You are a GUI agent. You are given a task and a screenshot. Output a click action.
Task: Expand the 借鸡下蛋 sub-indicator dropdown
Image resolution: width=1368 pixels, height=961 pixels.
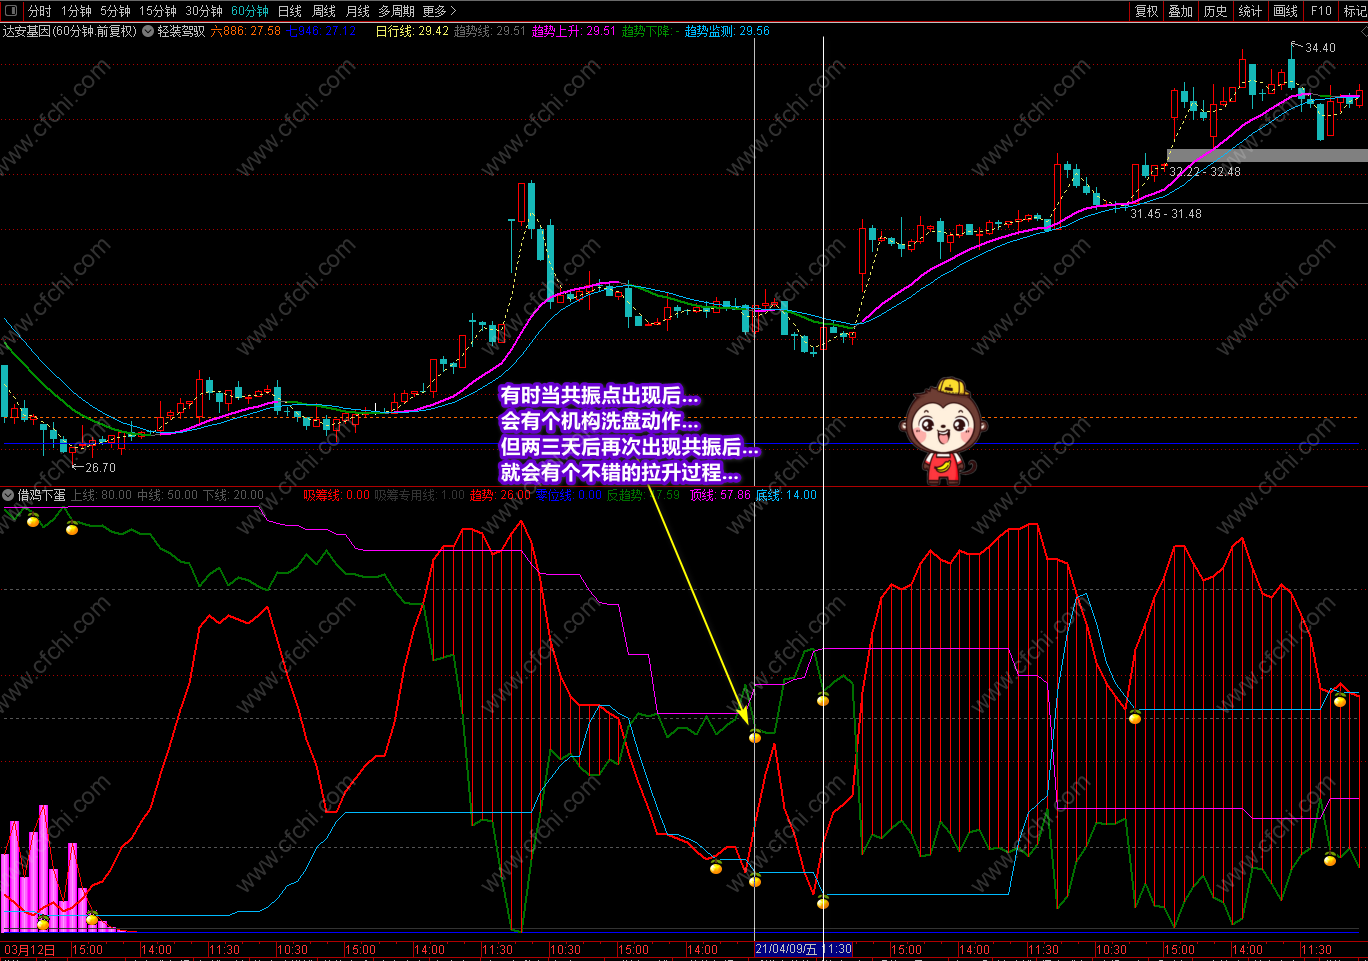click(x=8, y=495)
